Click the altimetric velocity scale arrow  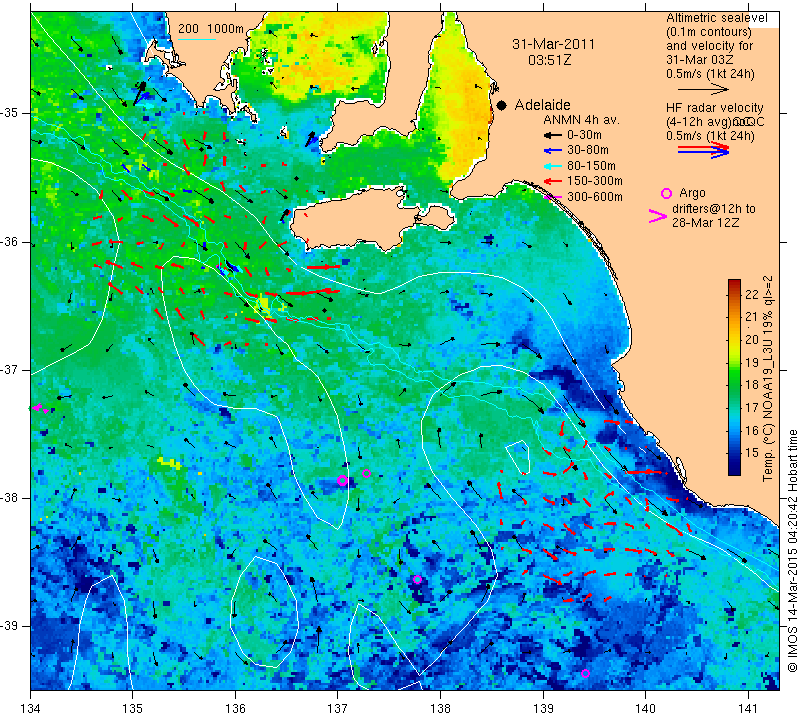pos(703,90)
